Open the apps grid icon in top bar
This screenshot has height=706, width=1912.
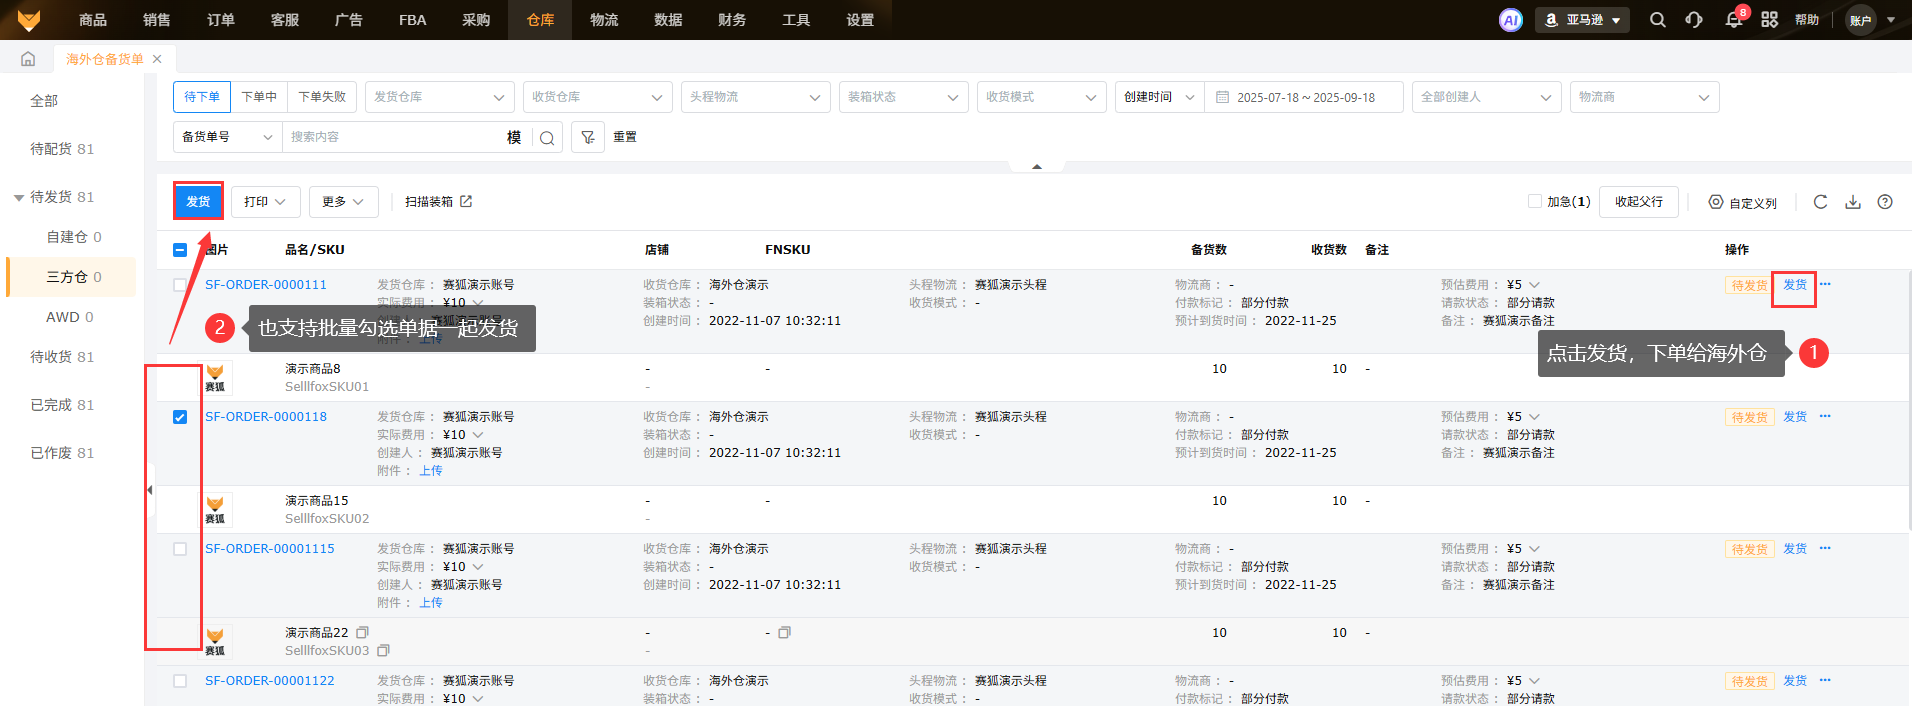click(1770, 20)
